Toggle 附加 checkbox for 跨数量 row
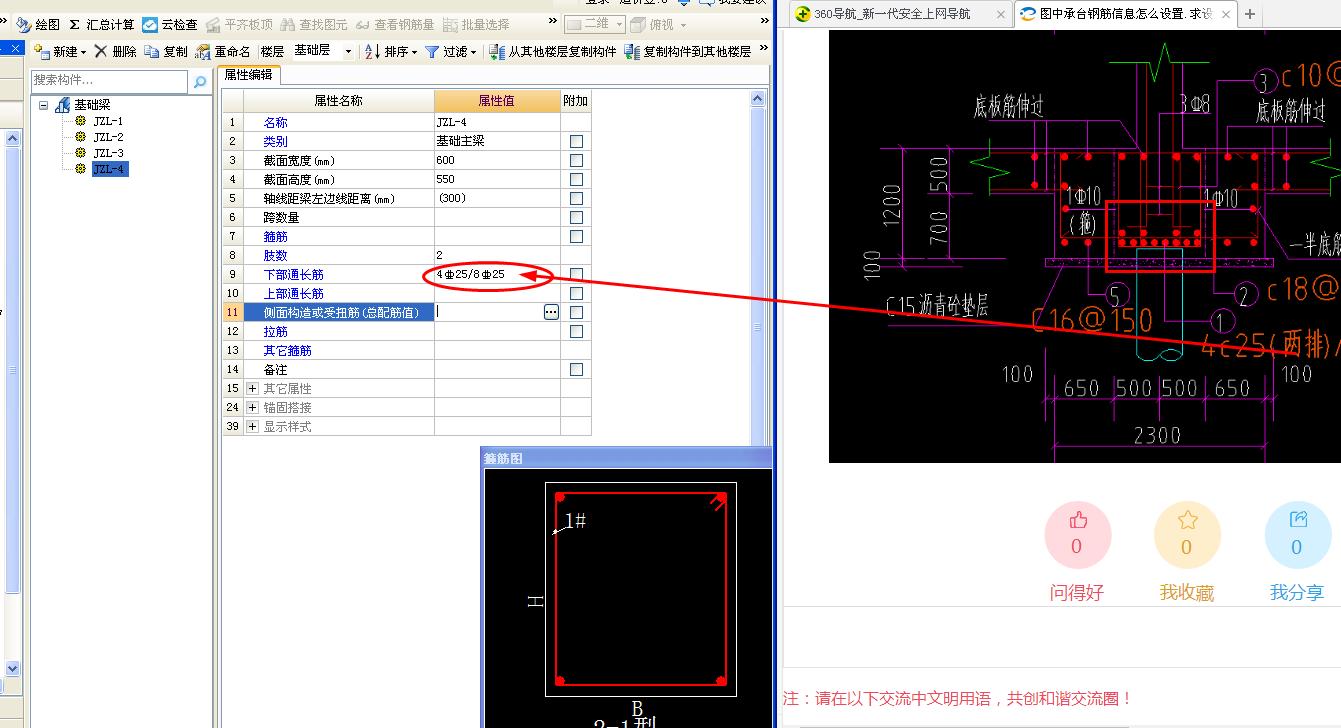 click(x=576, y=217)
